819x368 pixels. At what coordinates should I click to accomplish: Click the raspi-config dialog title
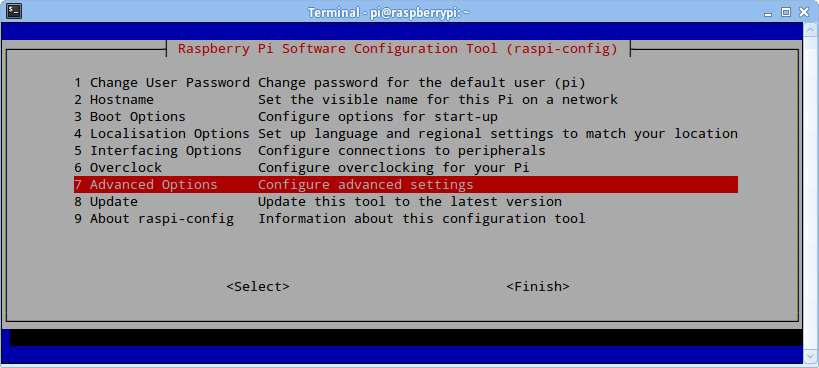tap(398, 49)
